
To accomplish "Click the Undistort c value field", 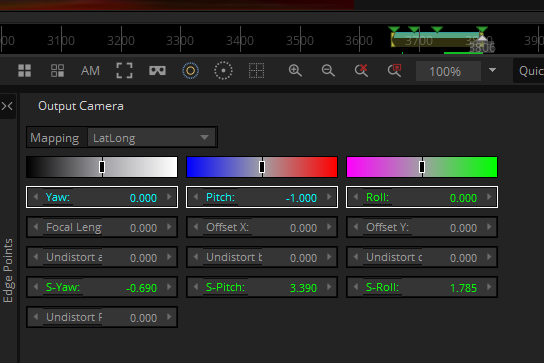I will click(x=422, y=257).
